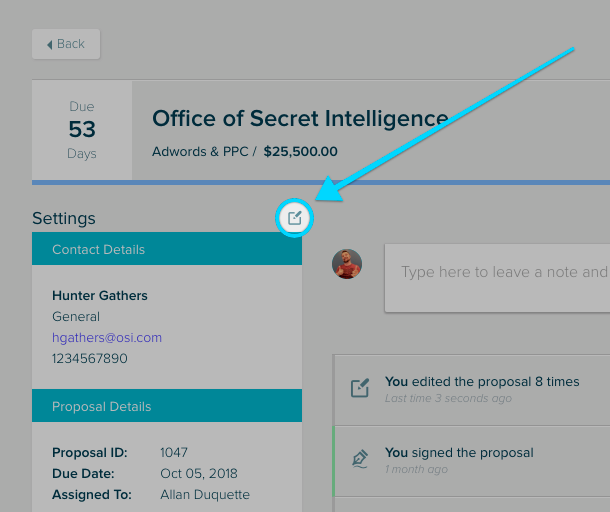
Task: Click the edited-proposal icon in activity feed
Action: coord(360,388)
